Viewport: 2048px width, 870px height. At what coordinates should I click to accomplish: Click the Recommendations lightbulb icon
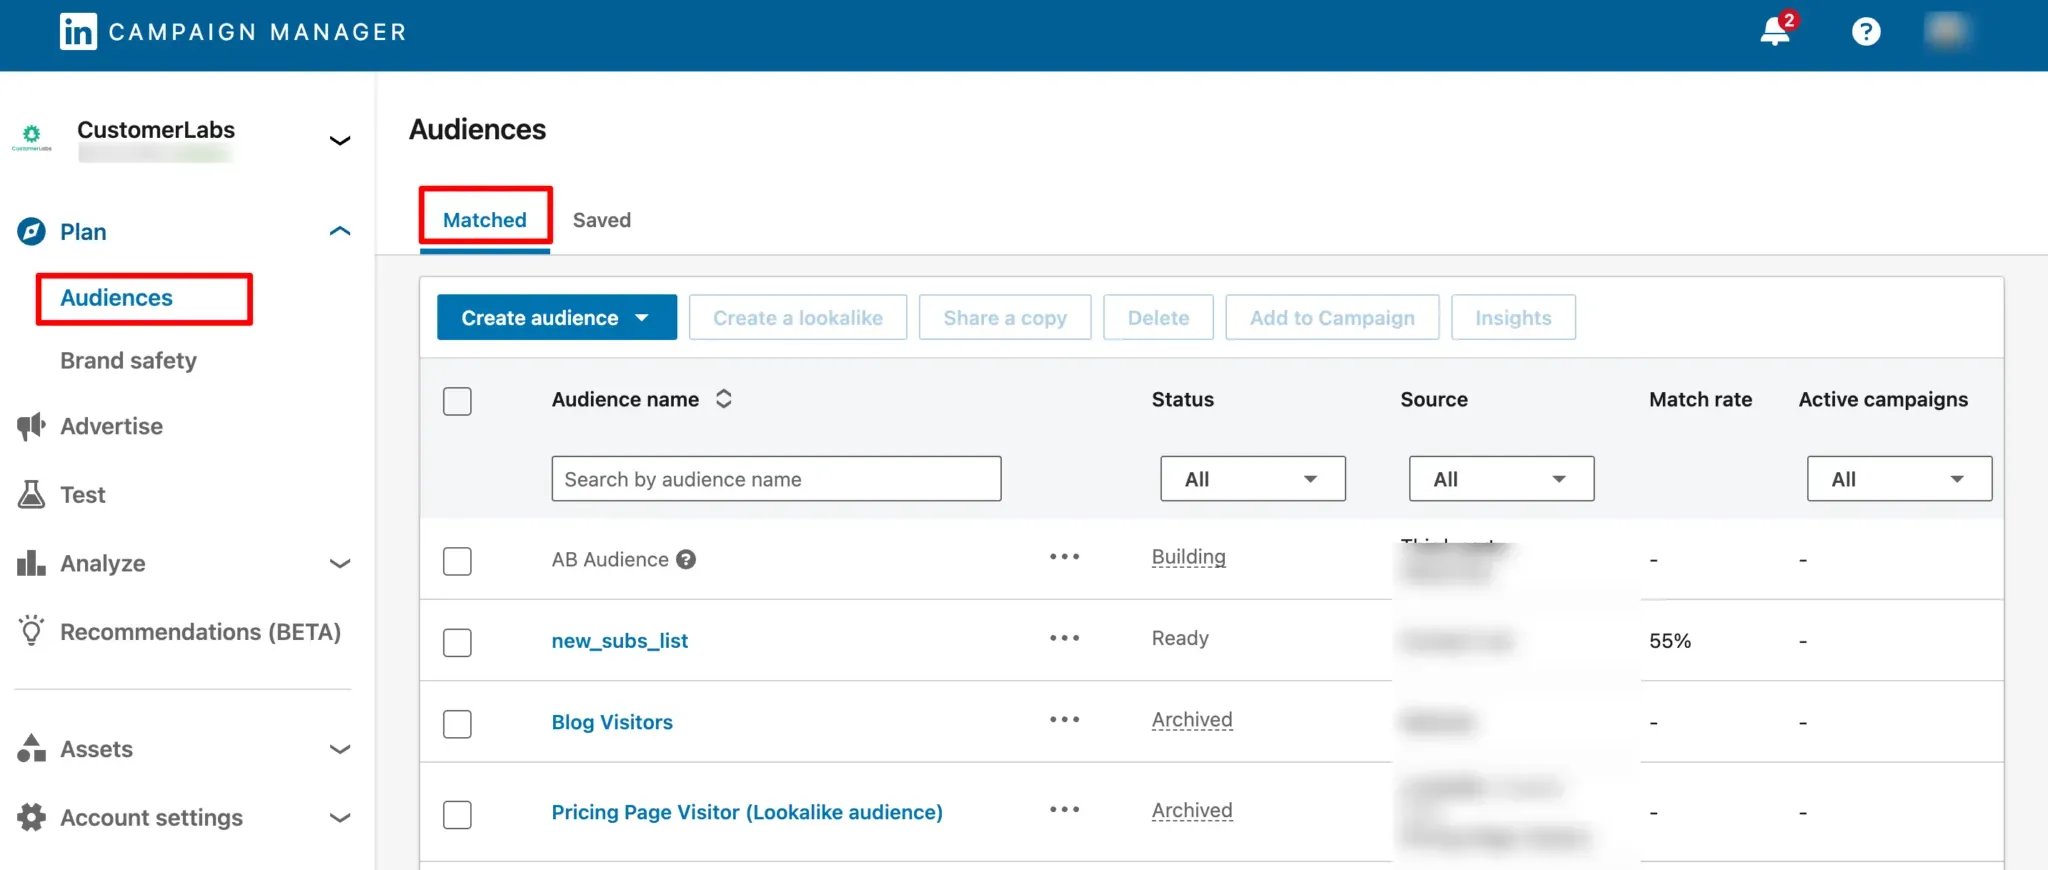click(x=31, y=630)
